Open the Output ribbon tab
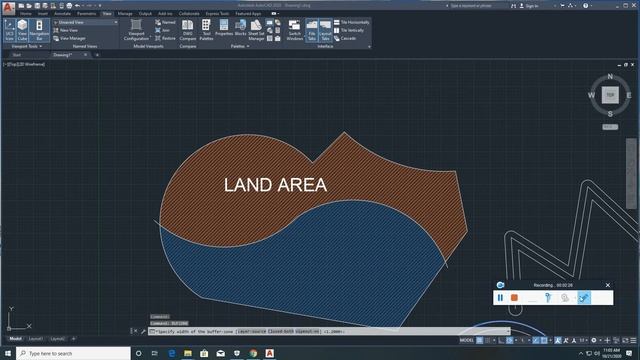 click(145, 13)
